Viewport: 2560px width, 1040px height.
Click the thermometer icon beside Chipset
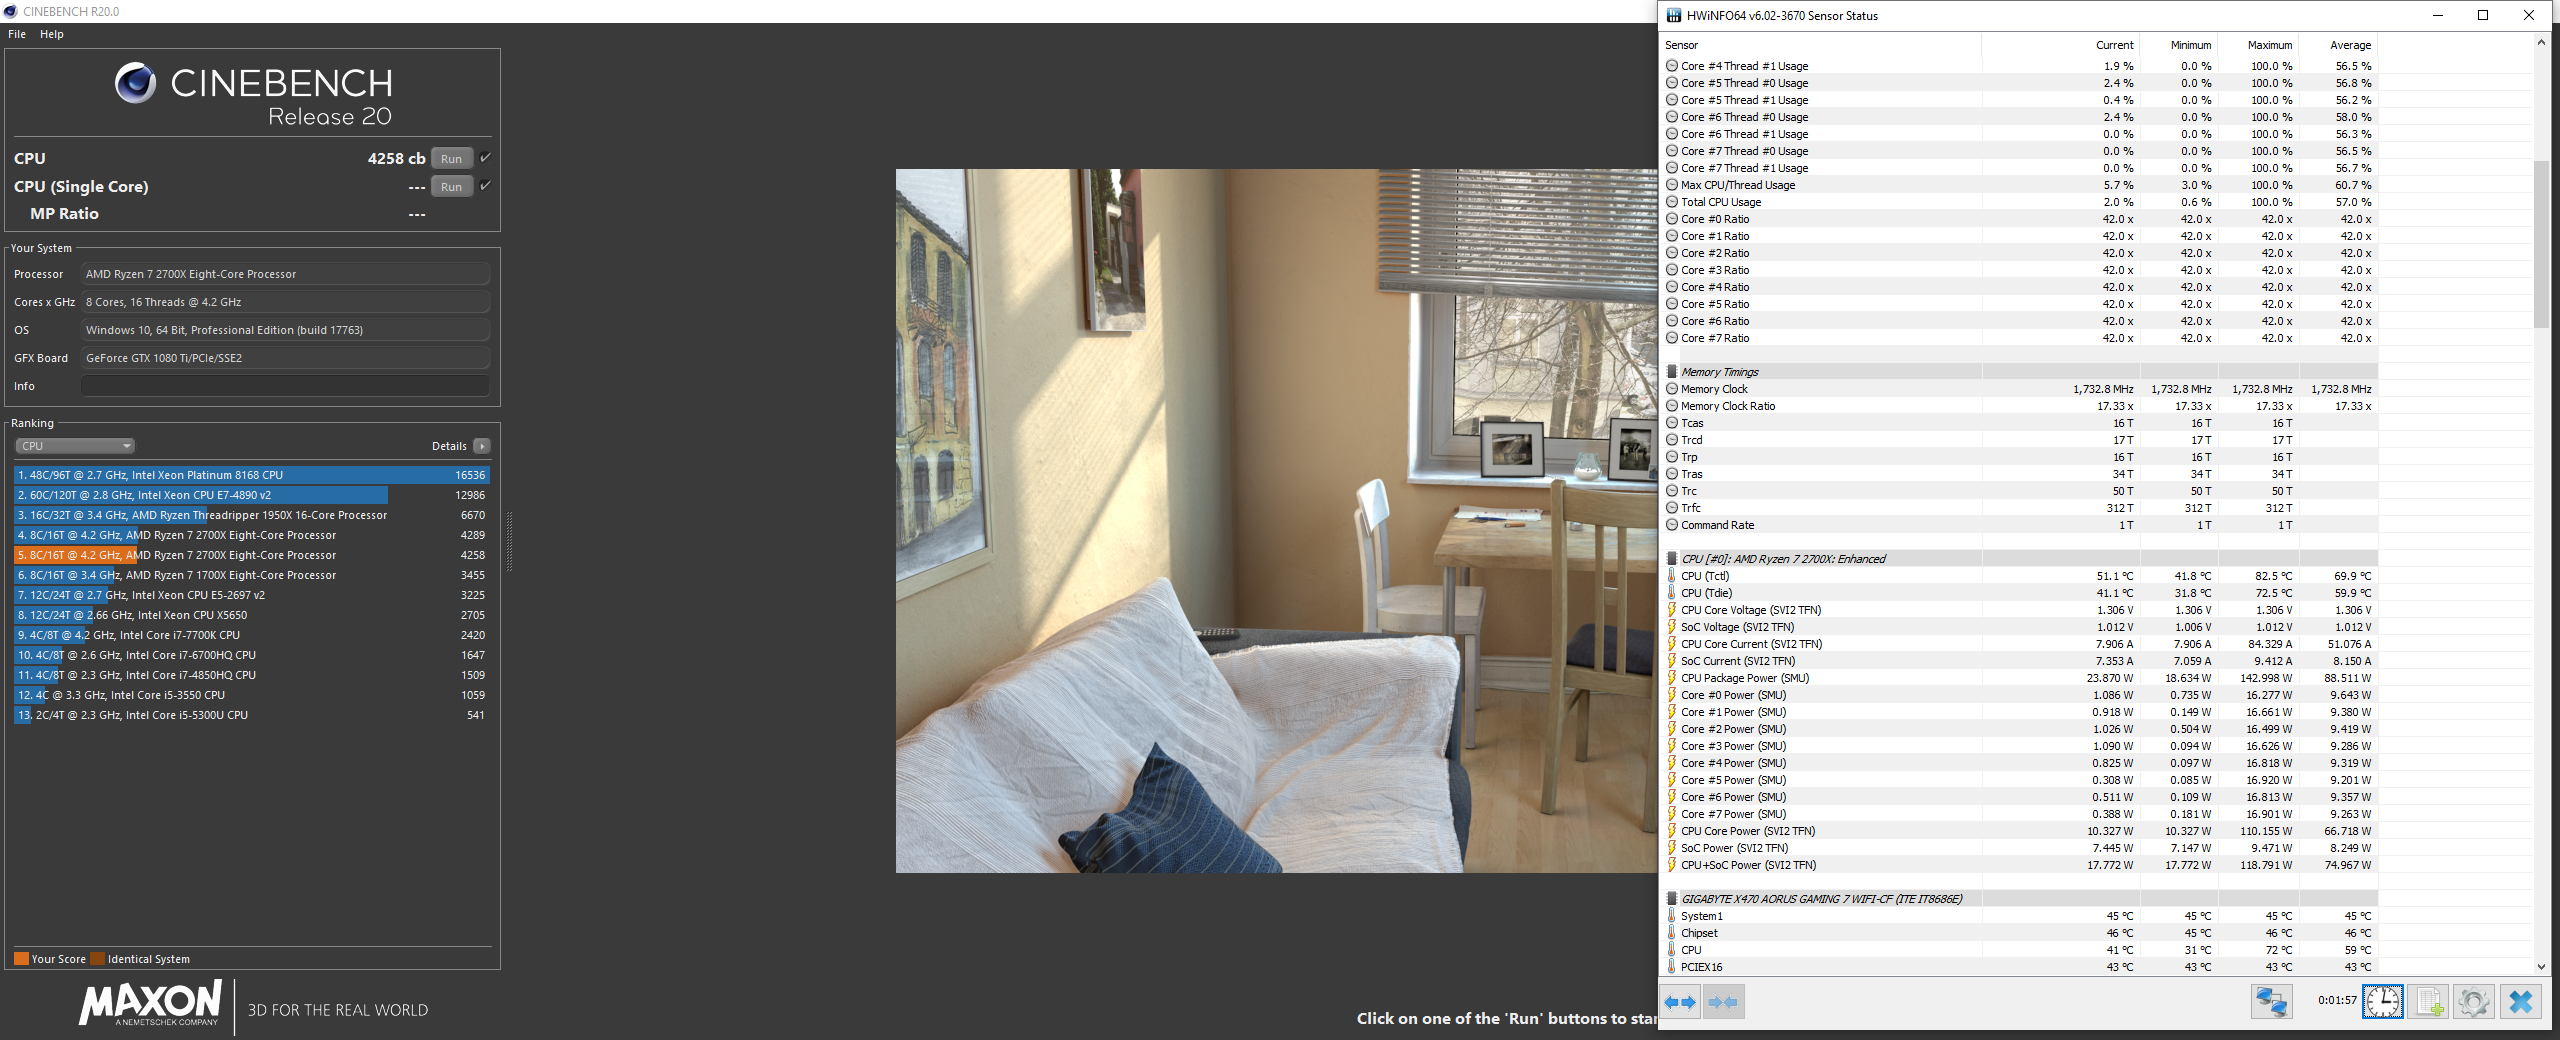(1671, 933)
